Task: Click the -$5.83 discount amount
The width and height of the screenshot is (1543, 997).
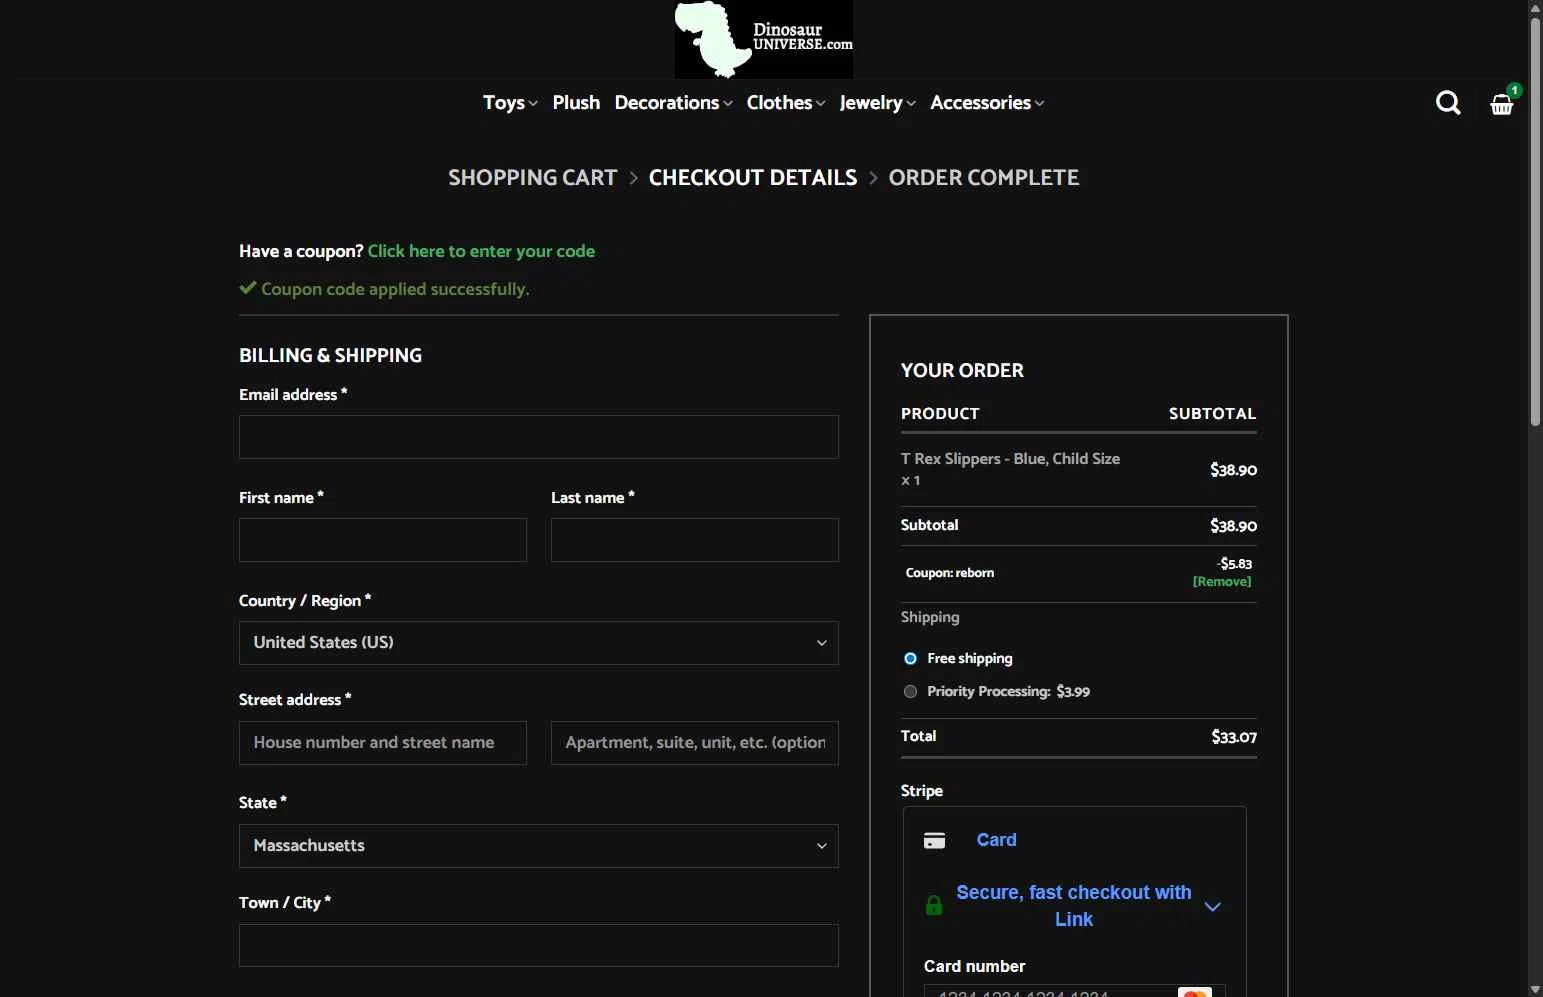Action: (x=1234, y=564)
